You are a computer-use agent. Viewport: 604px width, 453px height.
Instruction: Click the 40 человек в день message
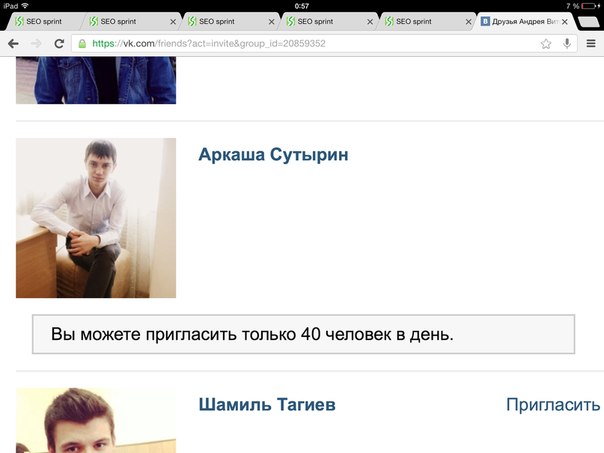pos(304,334)
